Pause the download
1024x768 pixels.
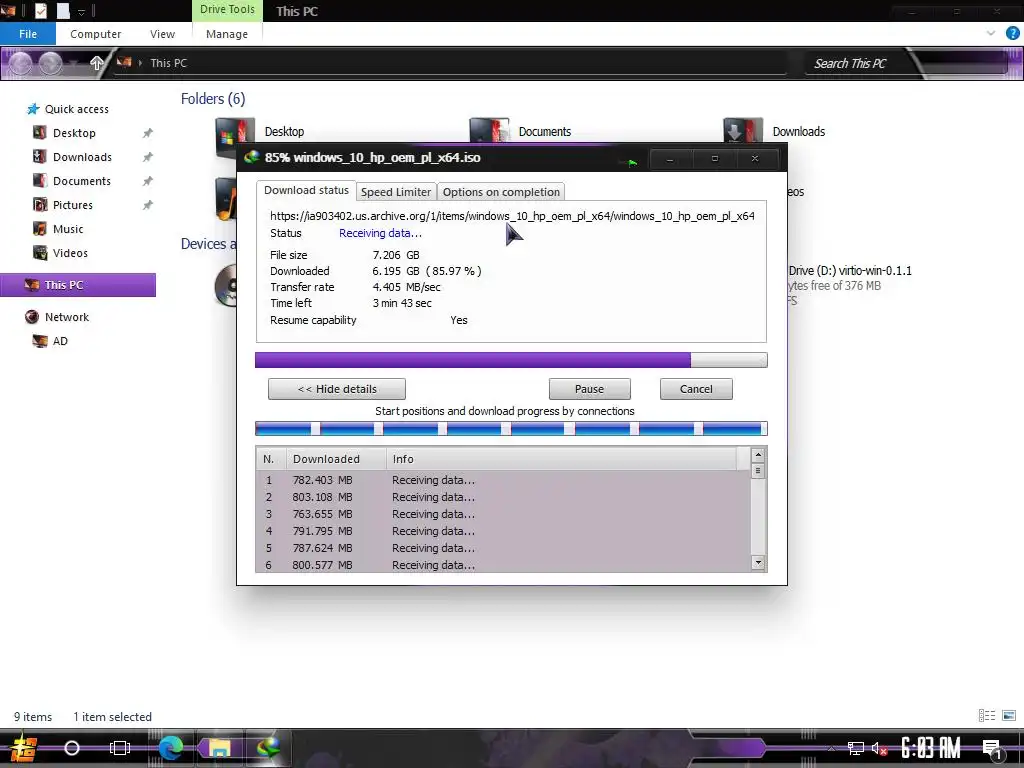tap(590, 389)
